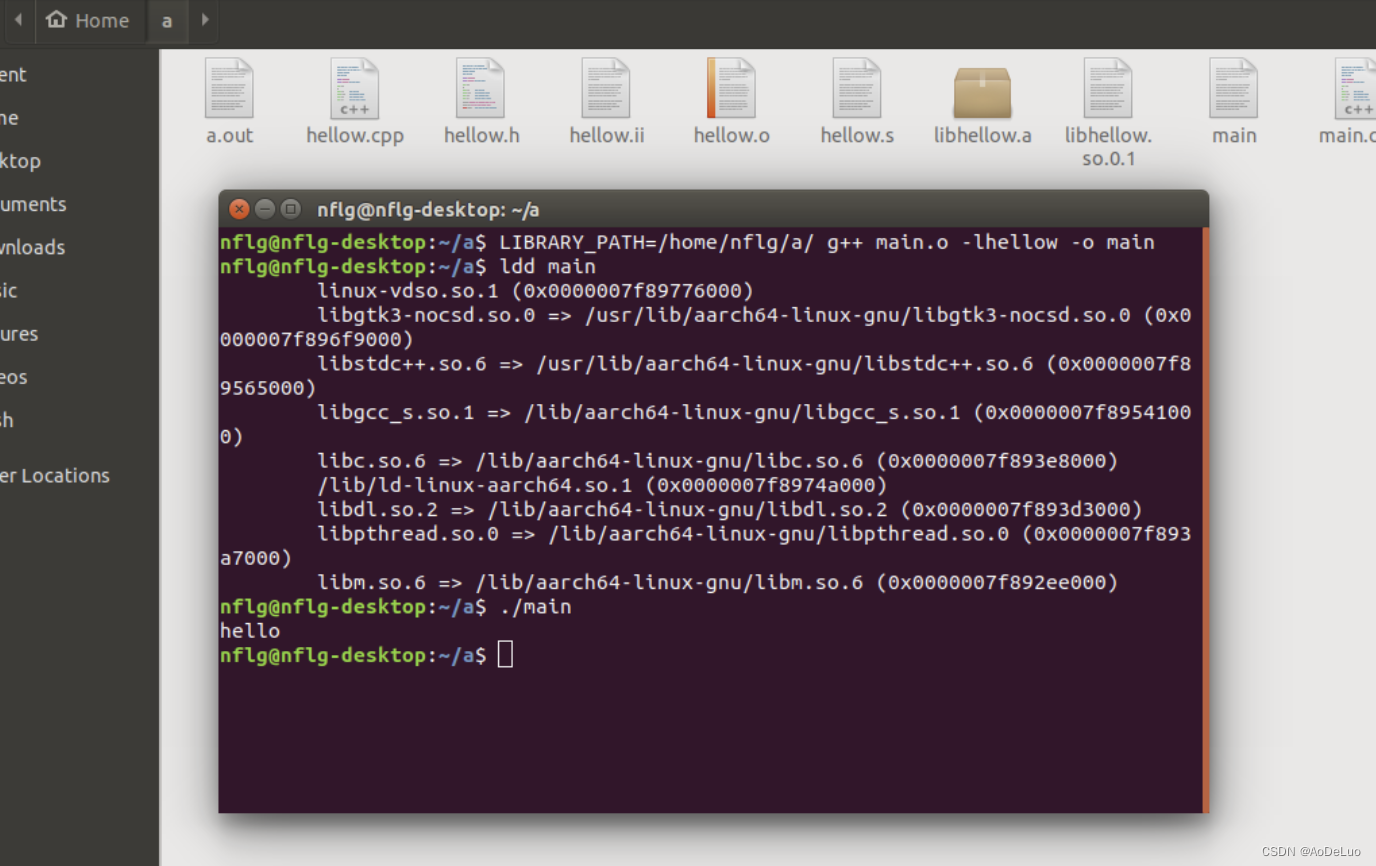
Task: Click the terminal's orange scrollbar
Action: (1206, 520)
